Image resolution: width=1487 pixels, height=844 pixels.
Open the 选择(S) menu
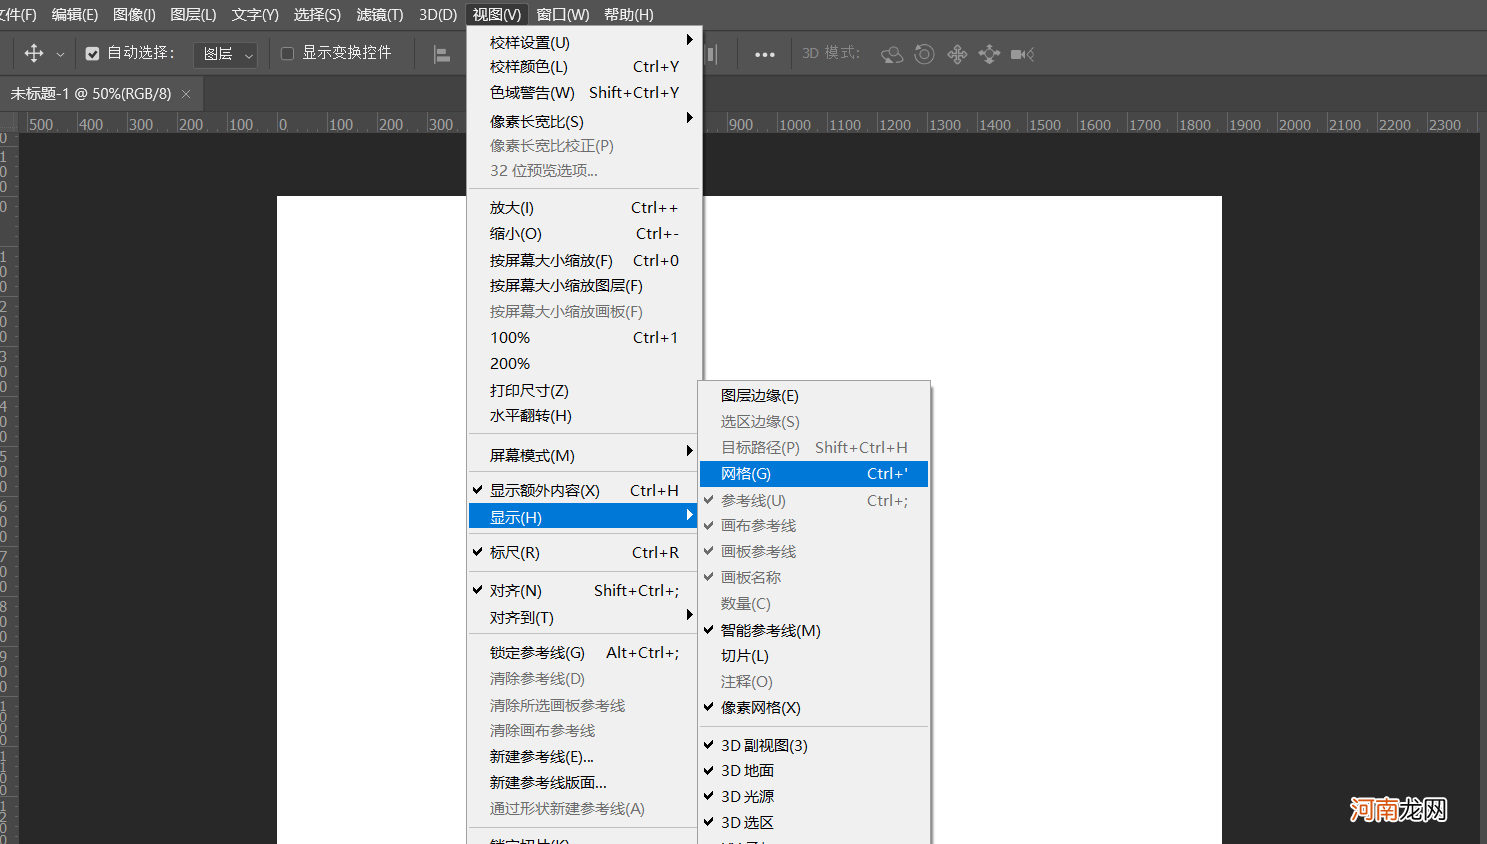click(x=317, y=14)
